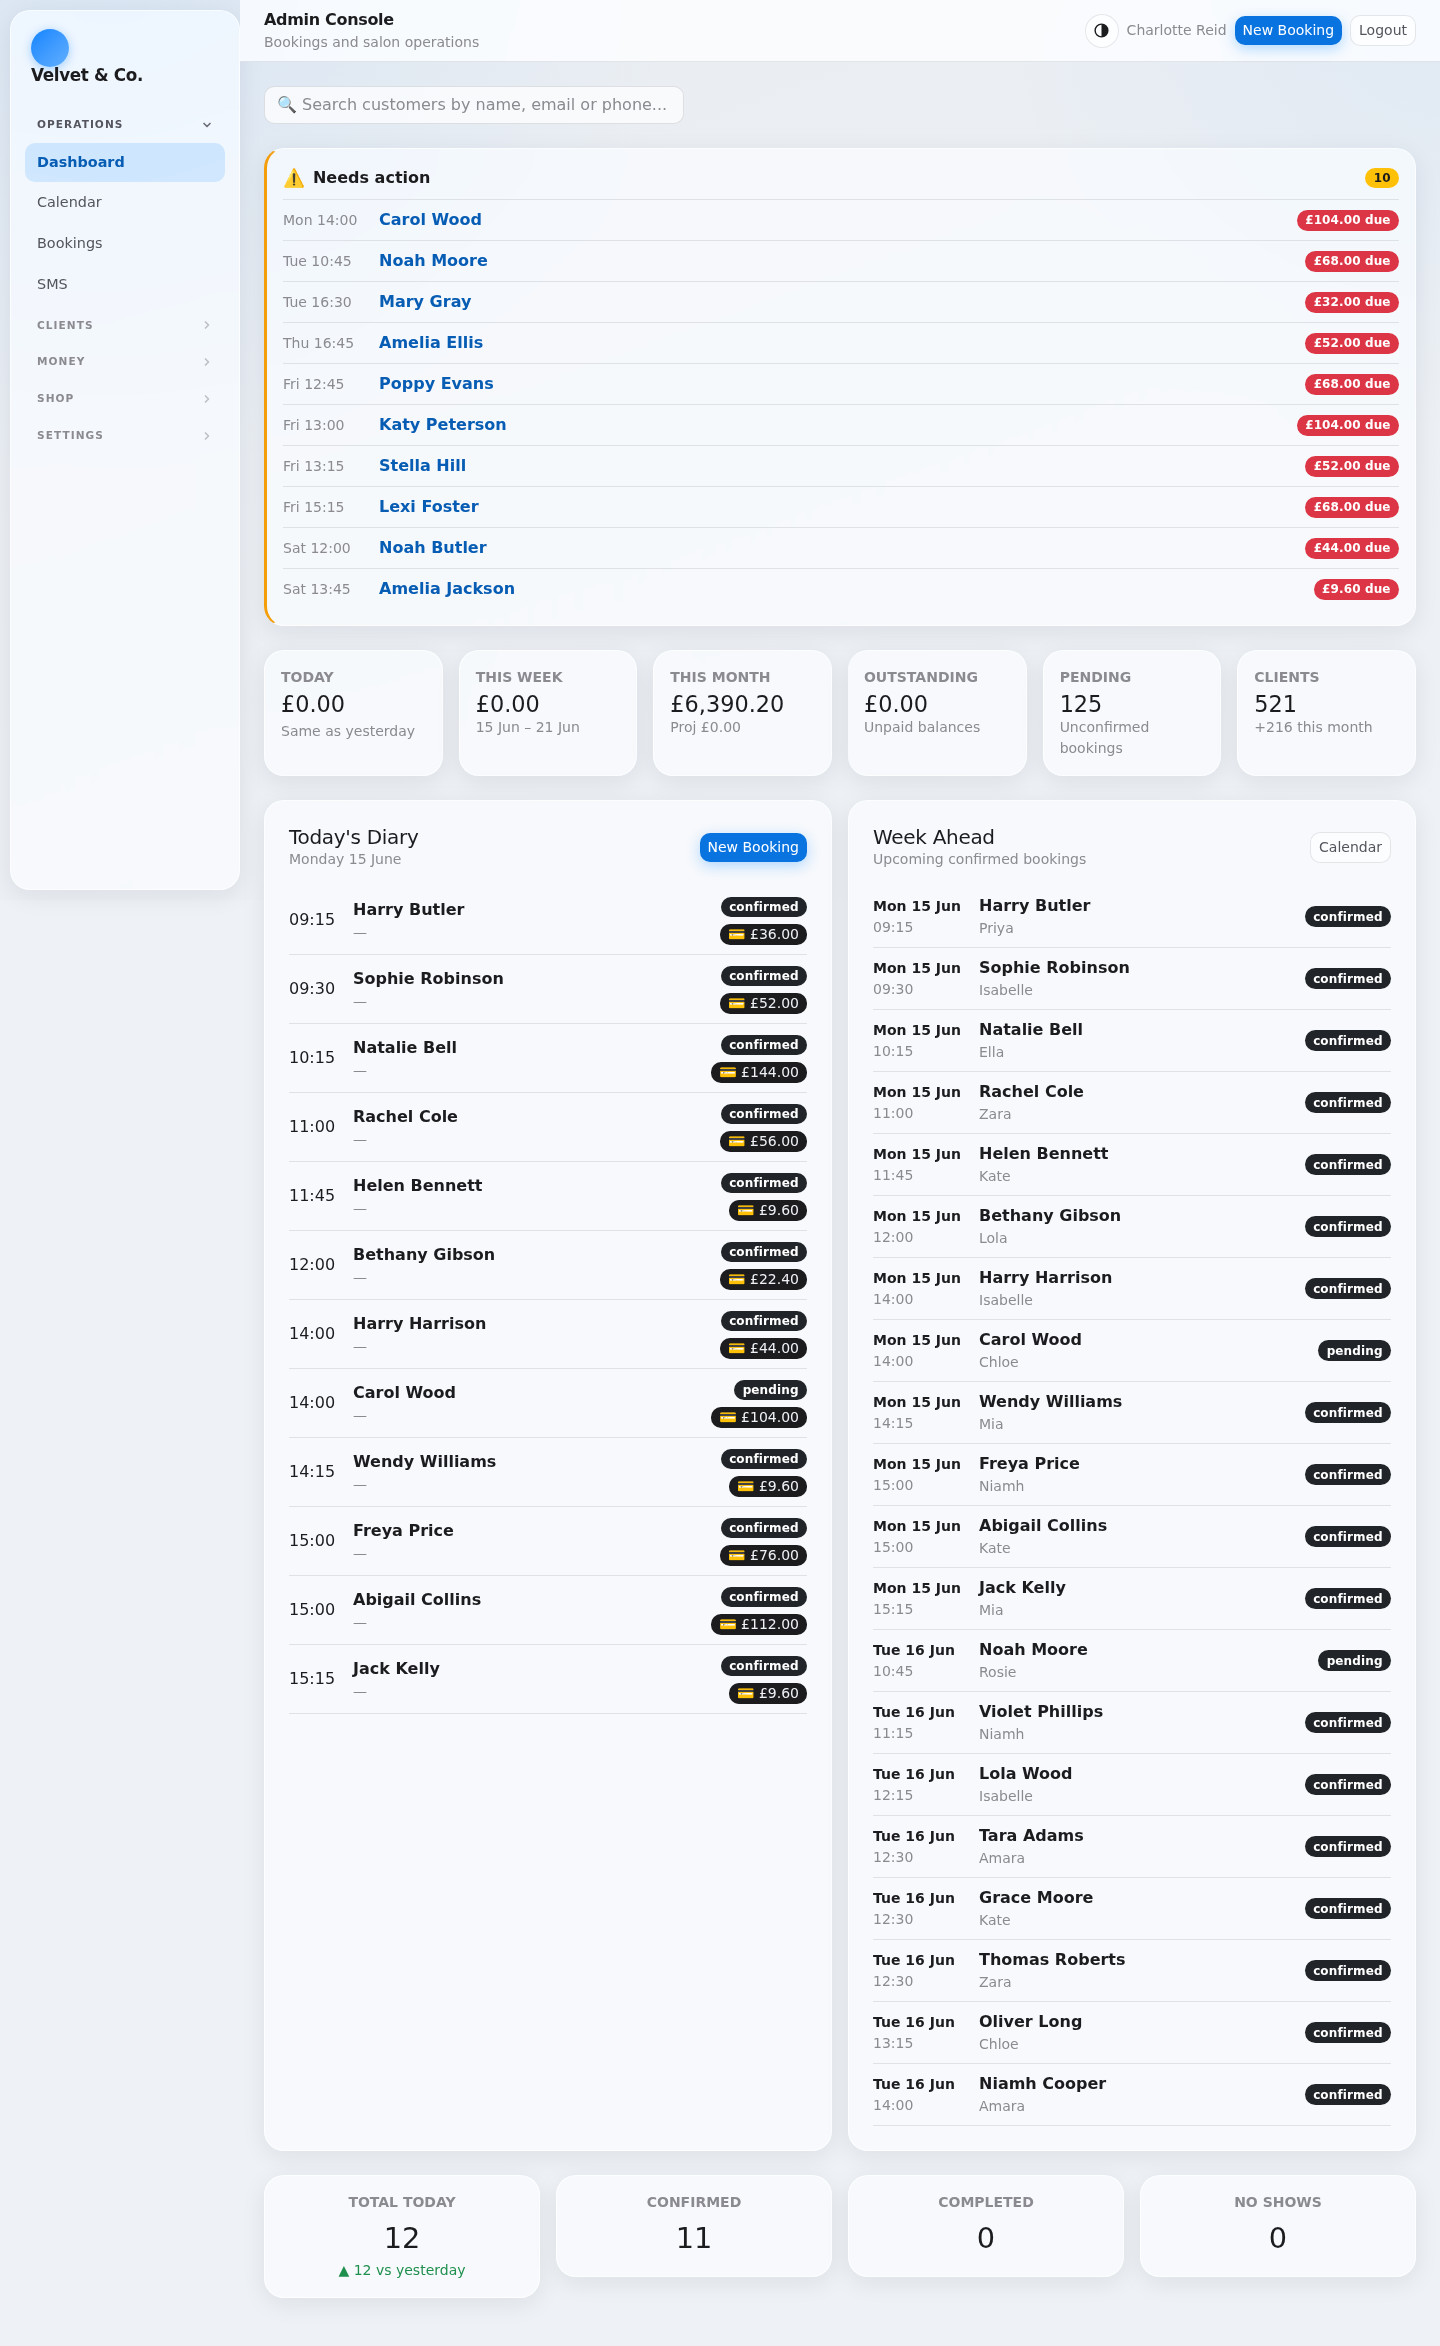This screenshot has width=1440, height=2346.
Task: Open Carol Wood needs-action link
Action: tap(430, 219)
